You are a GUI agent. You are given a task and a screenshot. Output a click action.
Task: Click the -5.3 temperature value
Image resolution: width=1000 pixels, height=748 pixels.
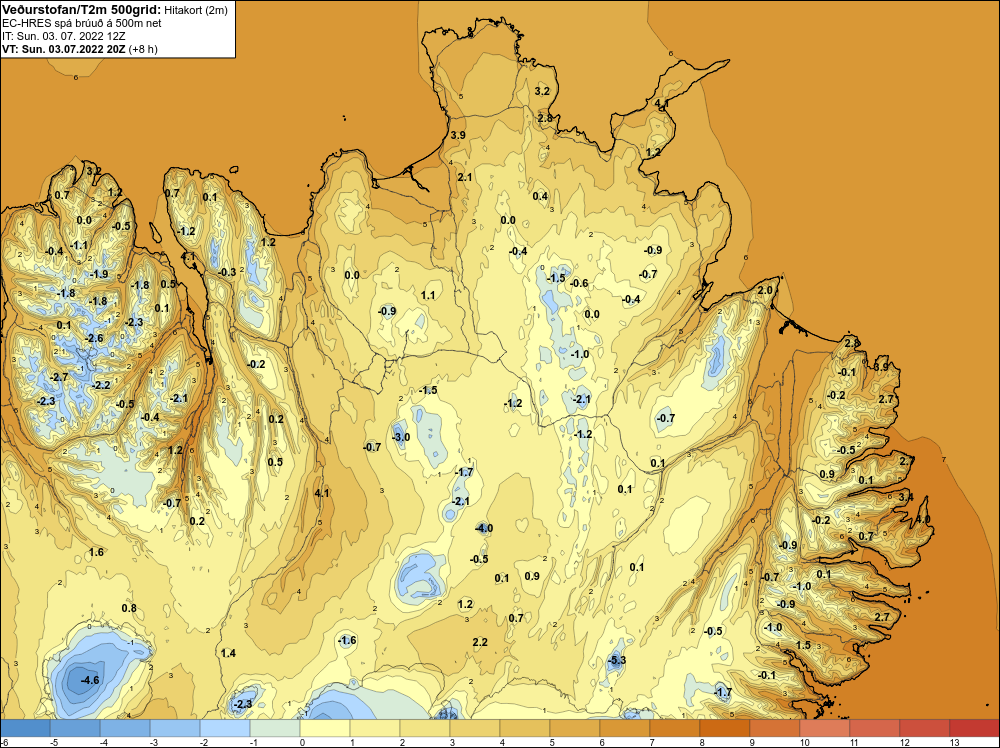[x=617, y=660]
